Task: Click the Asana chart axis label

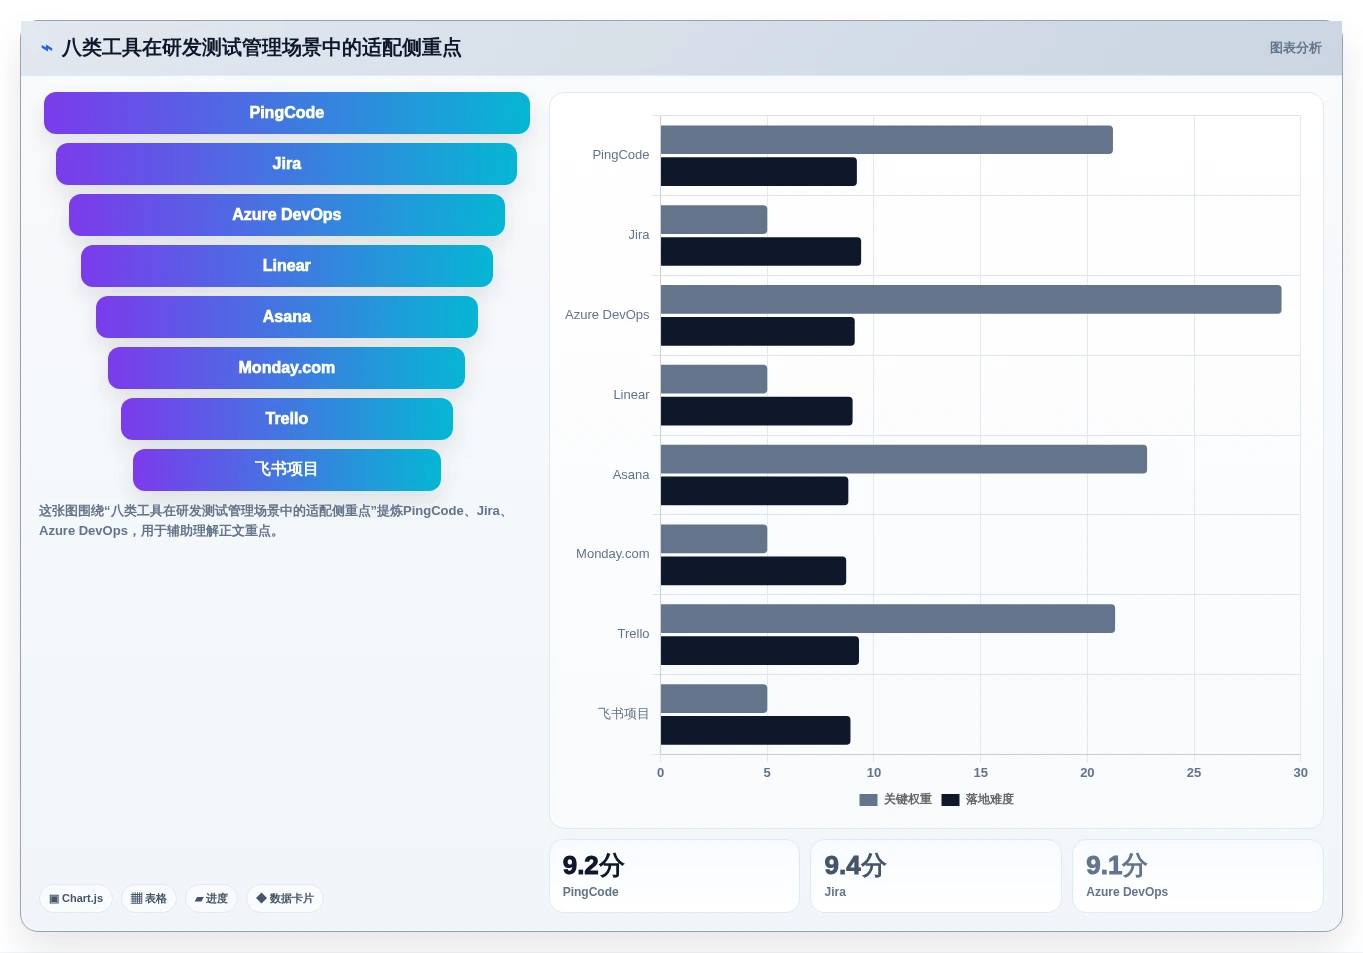Action: [631, 475]
